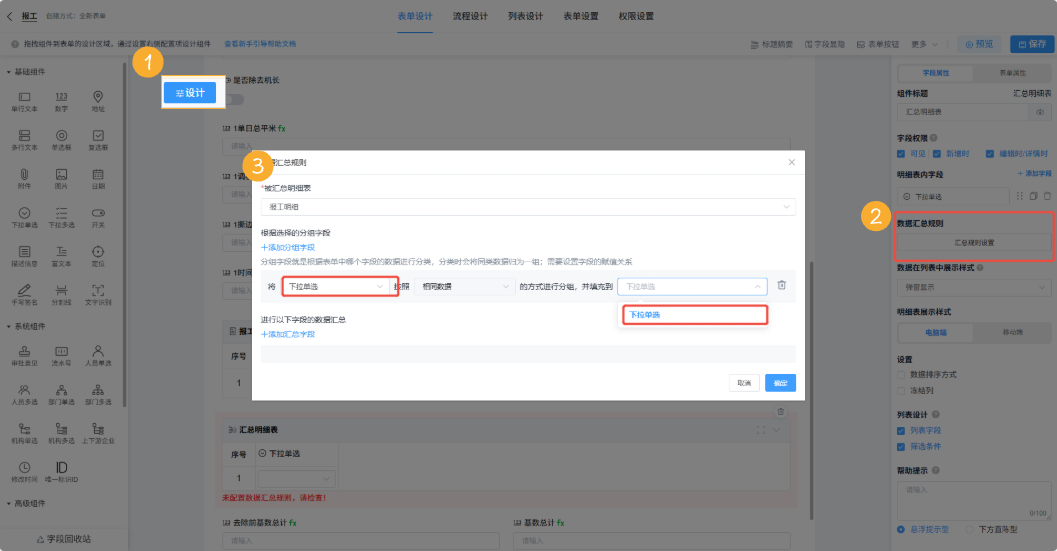This screenshot has height=551, width=1057.
Task: Open the 权限设置 tab
Action: click(x=635, y=17)
